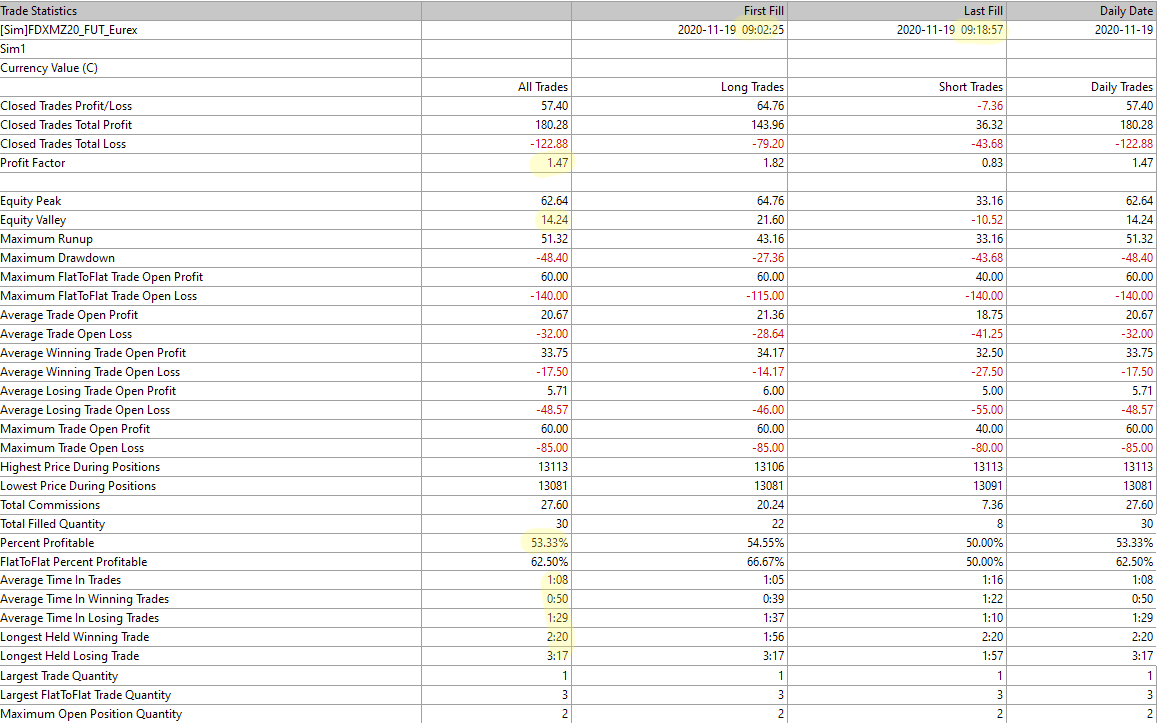Select the FlatToFlat Percent Profitable label
1157x723 pixels.
(x=74, y=562)
